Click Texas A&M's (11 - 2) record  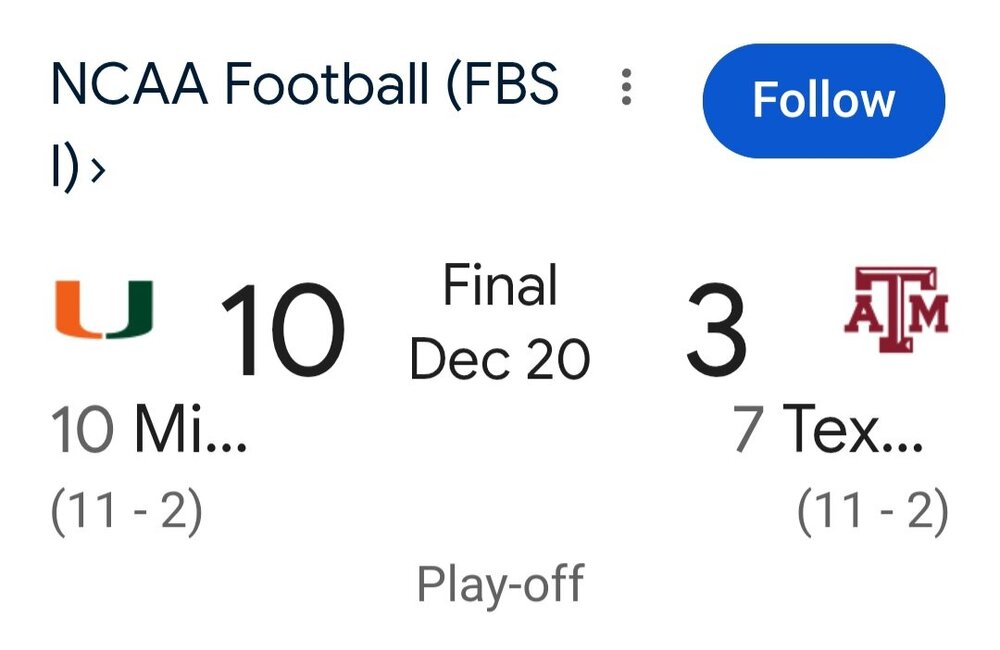click(x=873, y=512)
